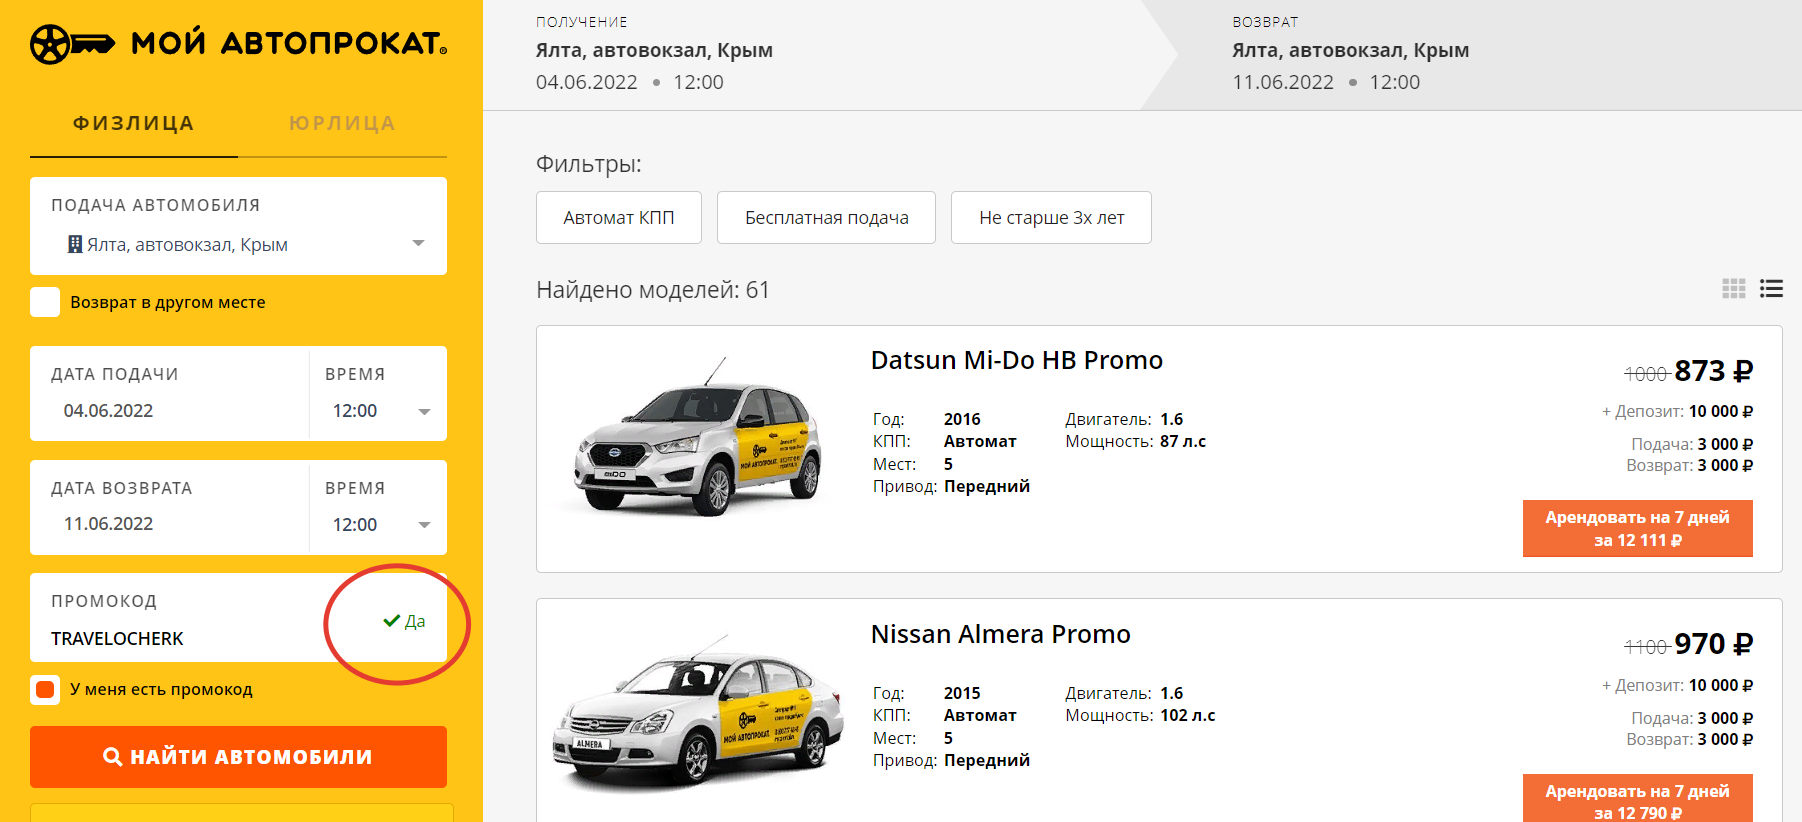The height and width of the screenshot is (822, 1802).
Task: Click the Дата подачи field 04.06.2022
Action: point(170,394)
